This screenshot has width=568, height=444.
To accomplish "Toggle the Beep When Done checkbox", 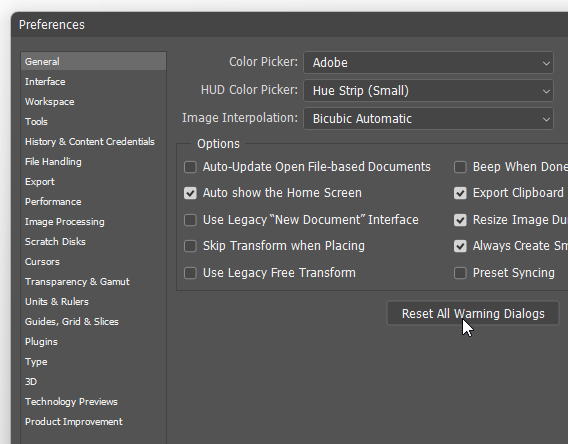I will [460, 167].
